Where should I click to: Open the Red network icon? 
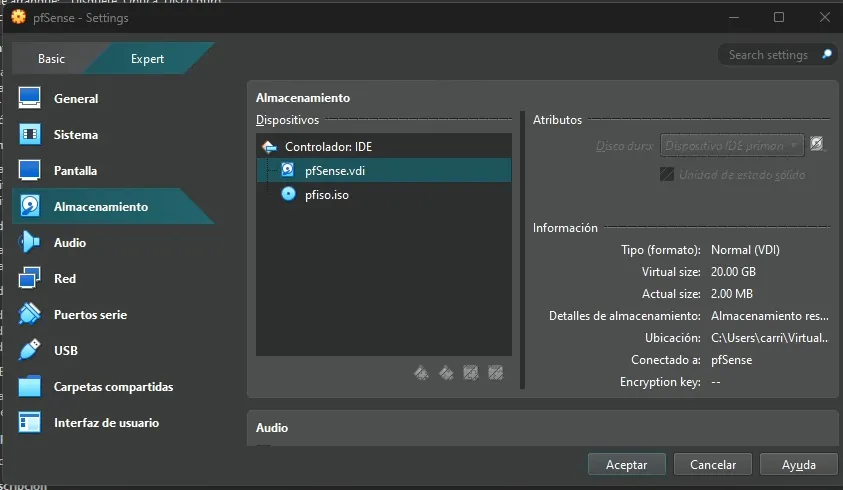tap(29, 278)
